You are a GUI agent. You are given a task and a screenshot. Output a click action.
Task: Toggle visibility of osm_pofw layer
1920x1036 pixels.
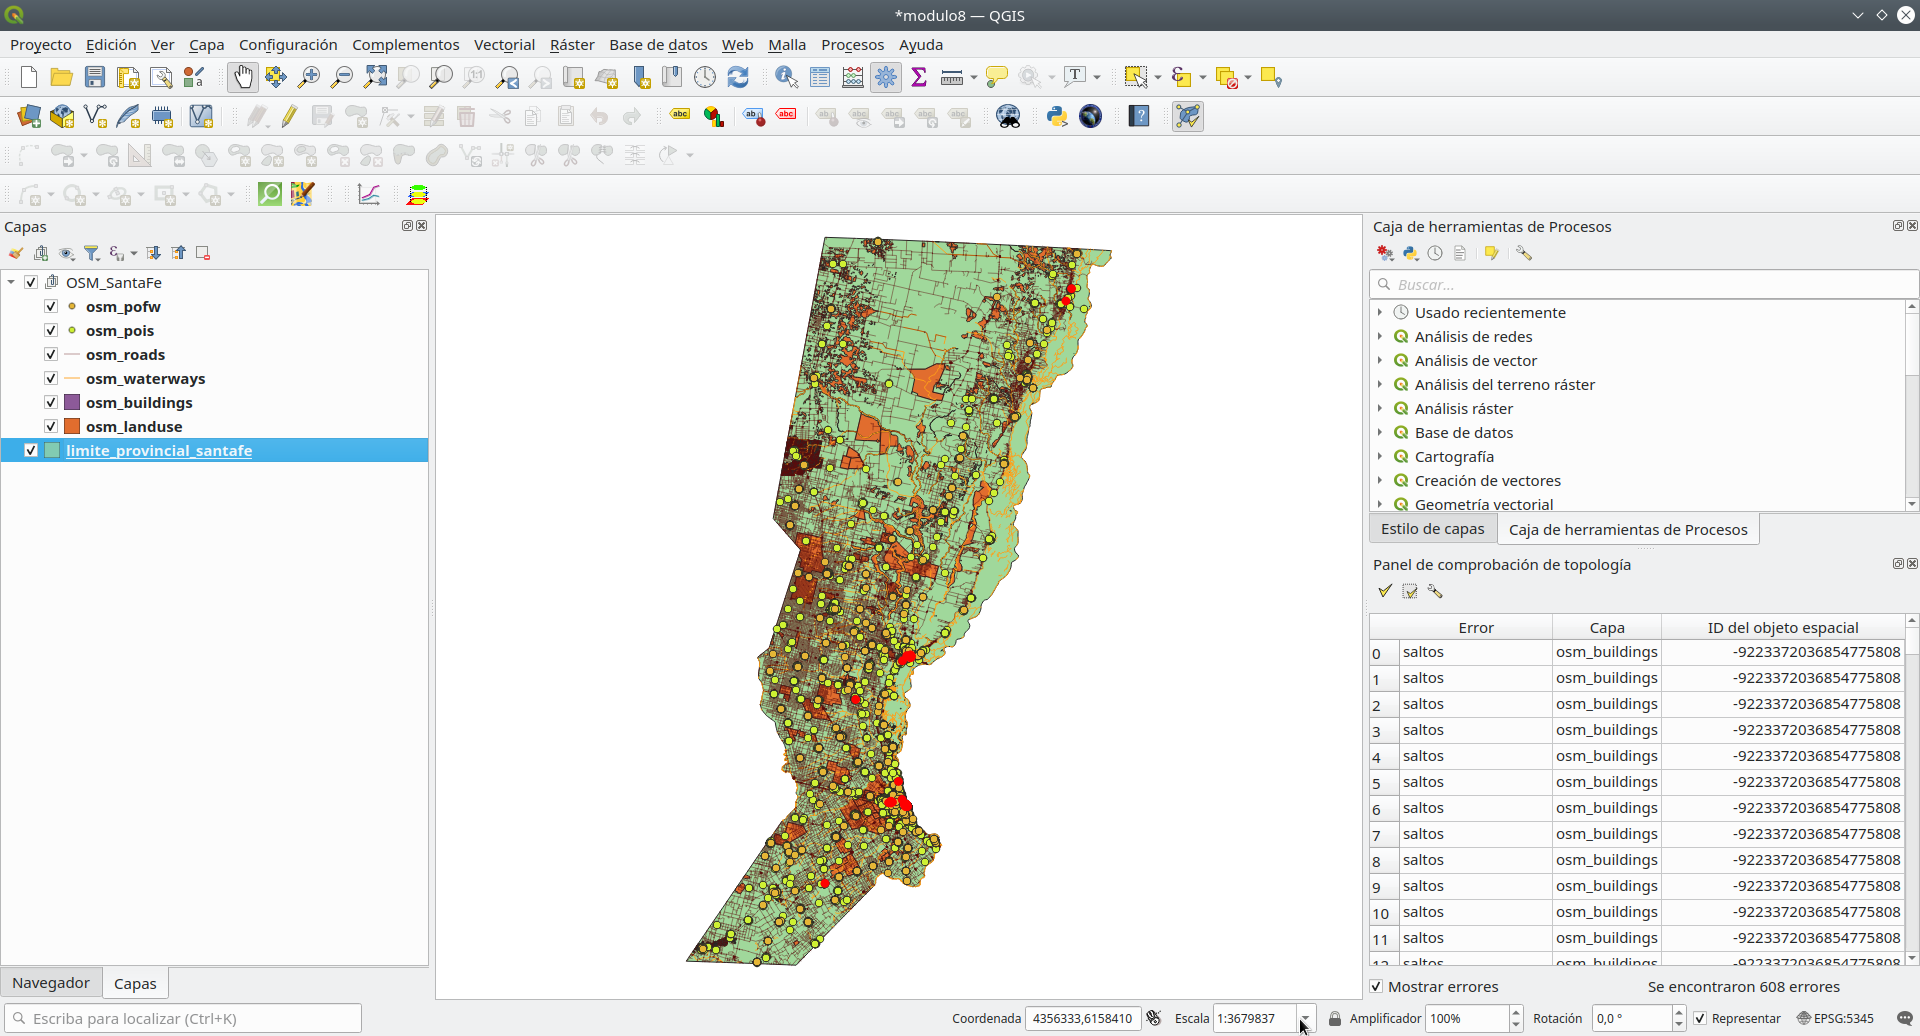51,306
